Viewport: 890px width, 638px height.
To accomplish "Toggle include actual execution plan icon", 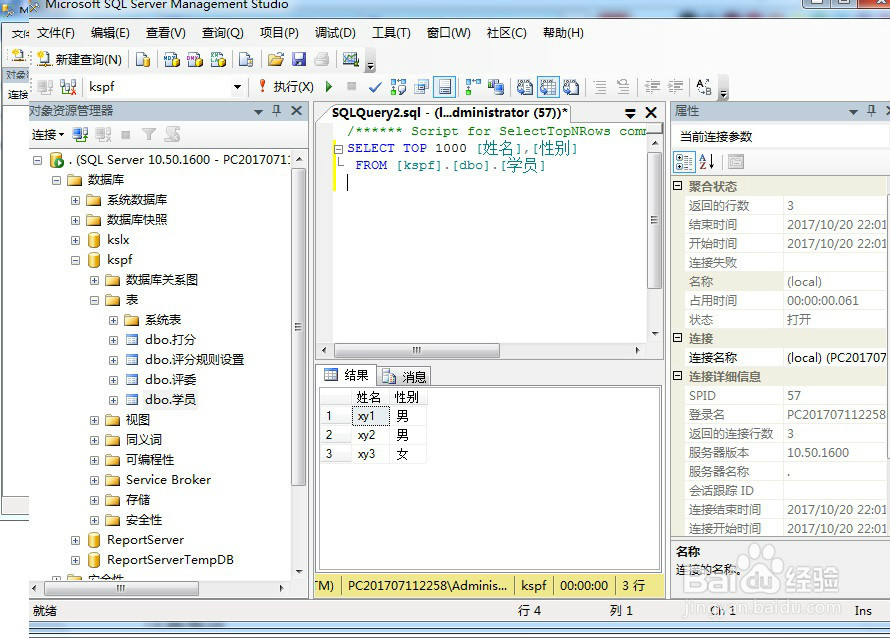I will (x=473, y=87).
